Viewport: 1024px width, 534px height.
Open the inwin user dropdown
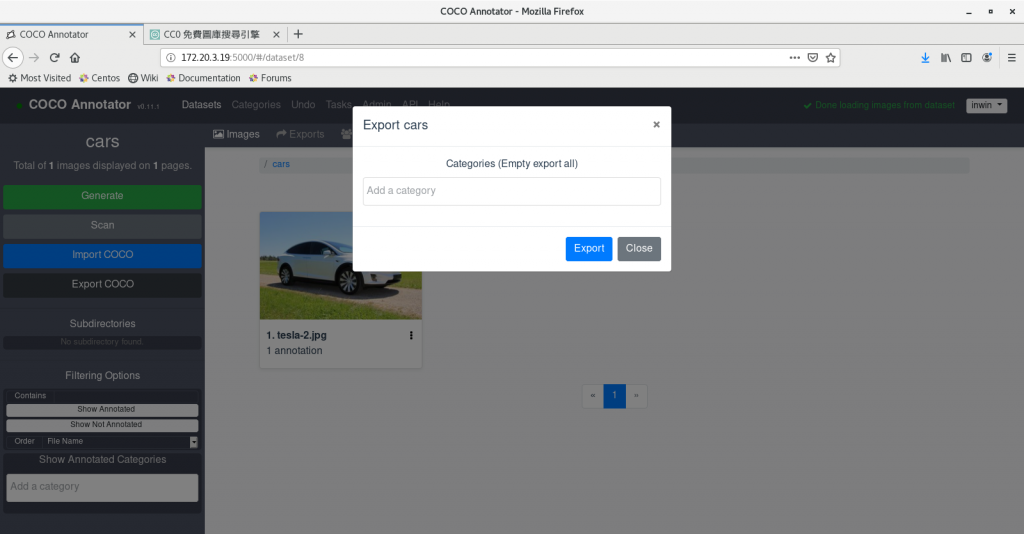986,105
